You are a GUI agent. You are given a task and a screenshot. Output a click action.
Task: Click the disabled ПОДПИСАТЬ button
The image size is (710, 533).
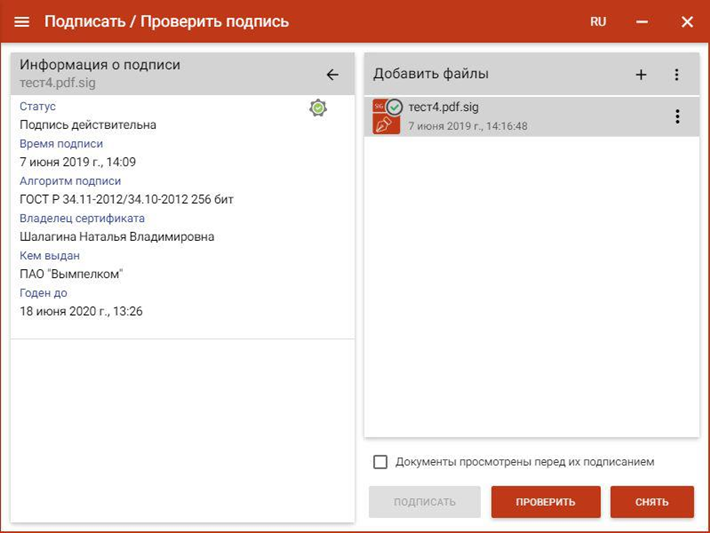coord(424,502)
